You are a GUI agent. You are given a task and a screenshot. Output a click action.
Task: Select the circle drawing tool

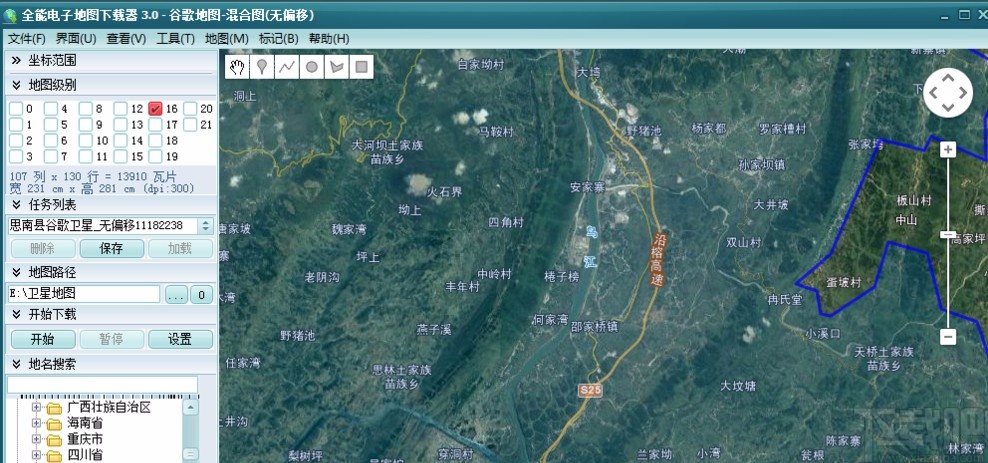pos(311,67)
